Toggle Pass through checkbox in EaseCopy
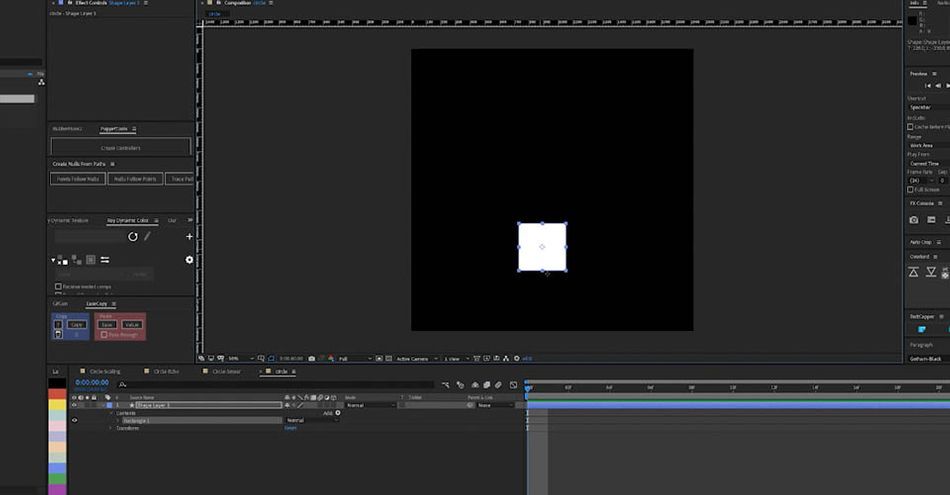Screen dimensions: 950x495 [x=104, y=334]
